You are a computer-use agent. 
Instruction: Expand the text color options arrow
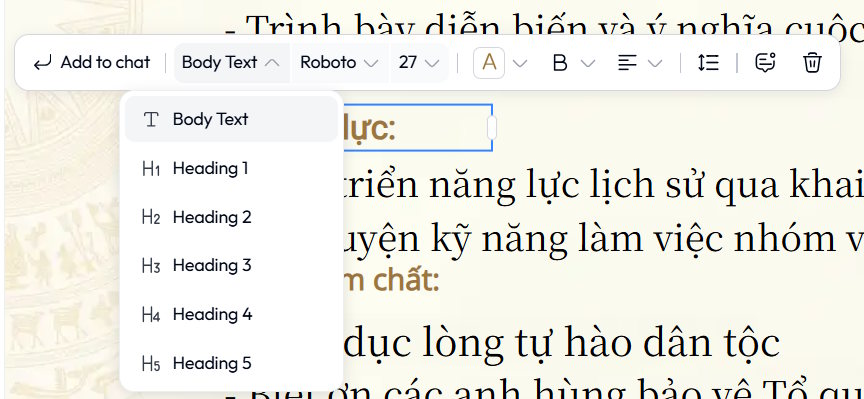[520, 63]
